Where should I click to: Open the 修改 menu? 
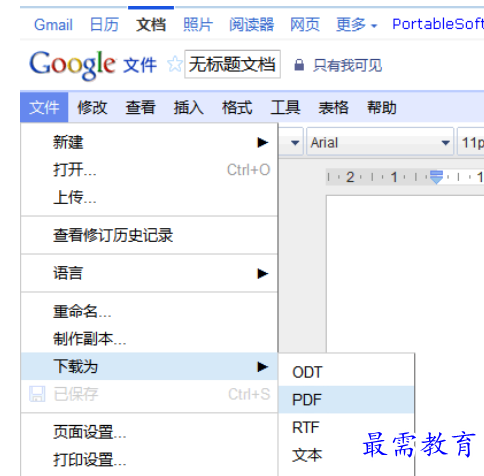coord(92,107)
